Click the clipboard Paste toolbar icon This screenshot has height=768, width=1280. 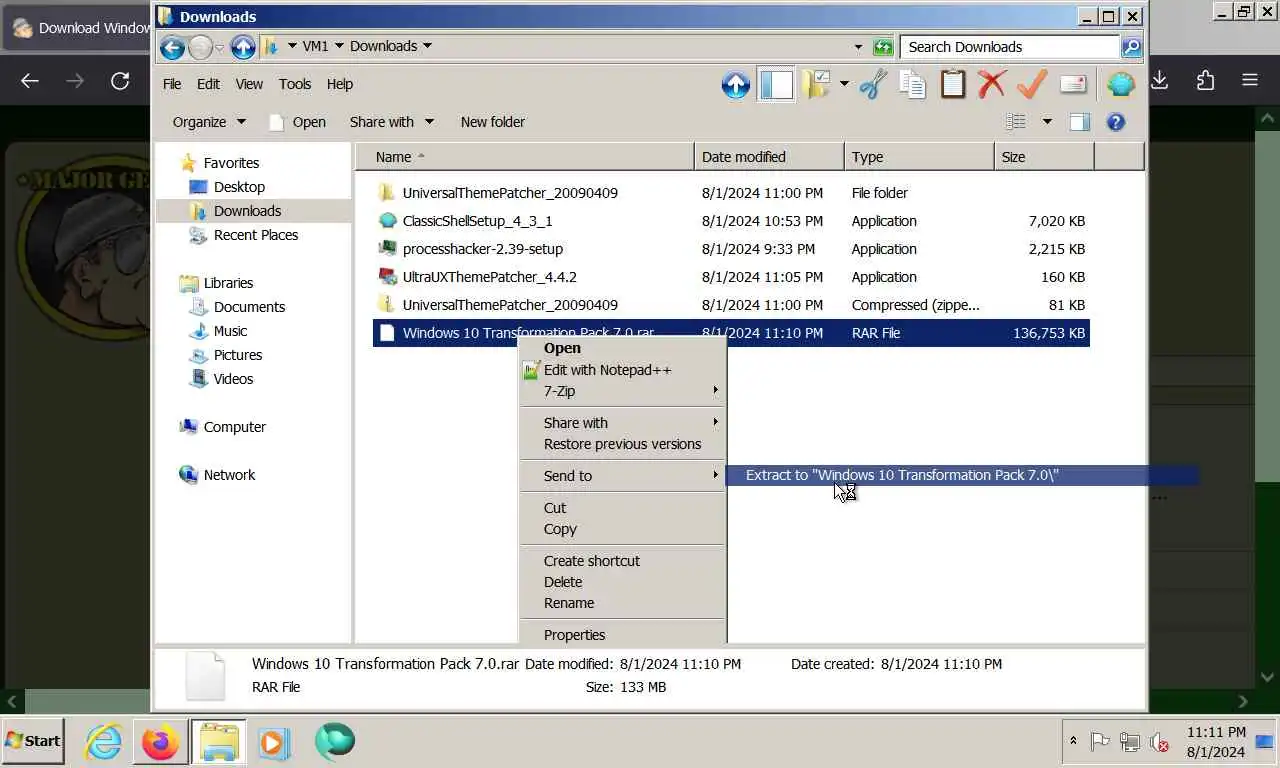coord(952,85)
